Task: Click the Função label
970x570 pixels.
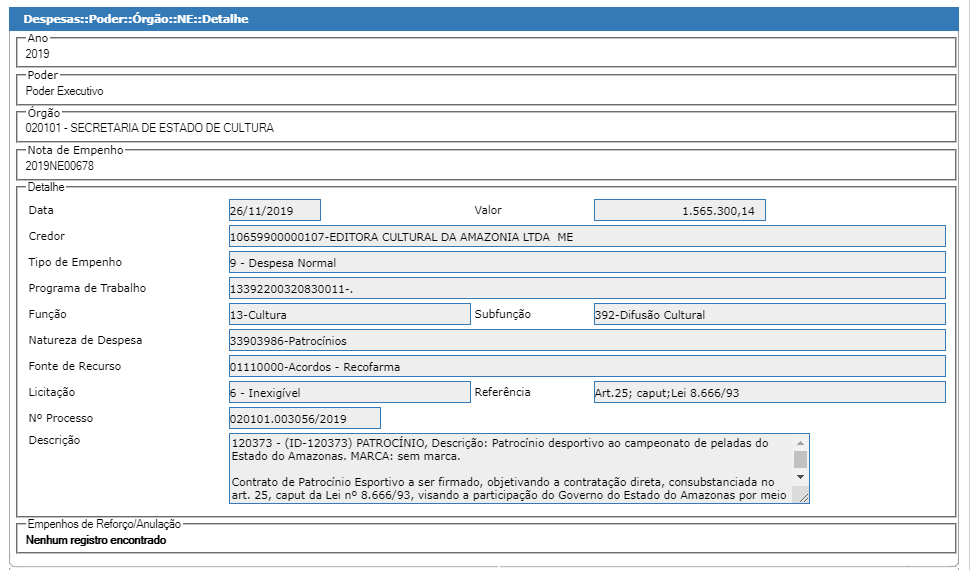Action: (x=48, y=314)
